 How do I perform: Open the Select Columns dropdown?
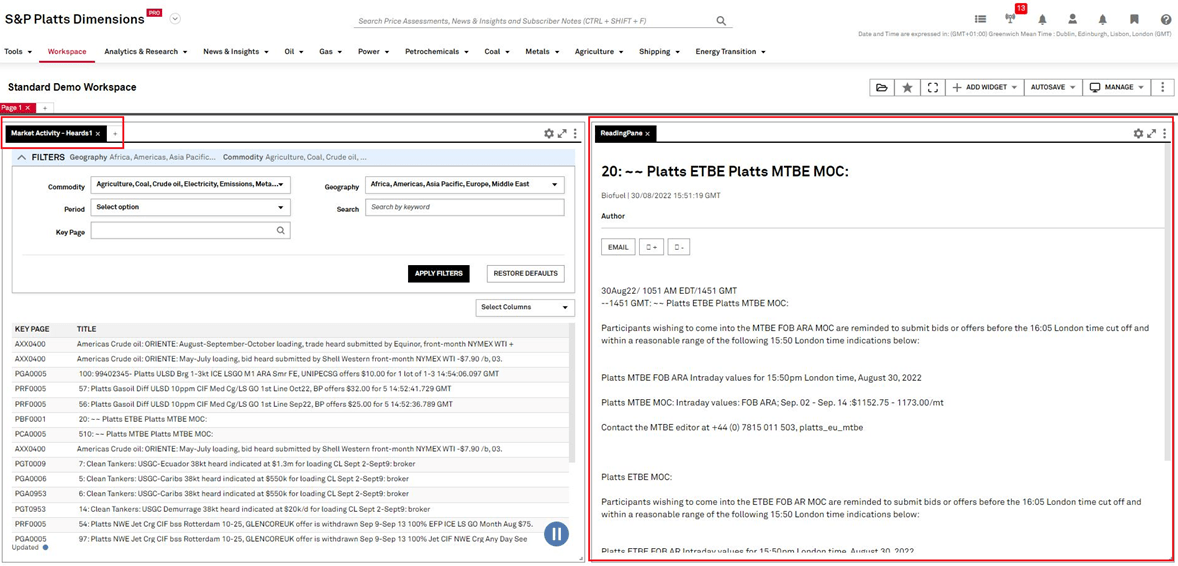point(525,307)
